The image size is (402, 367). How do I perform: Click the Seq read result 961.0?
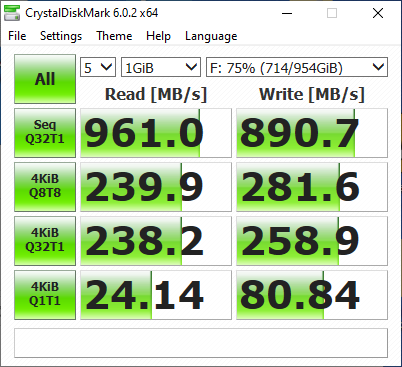[156, 133]
